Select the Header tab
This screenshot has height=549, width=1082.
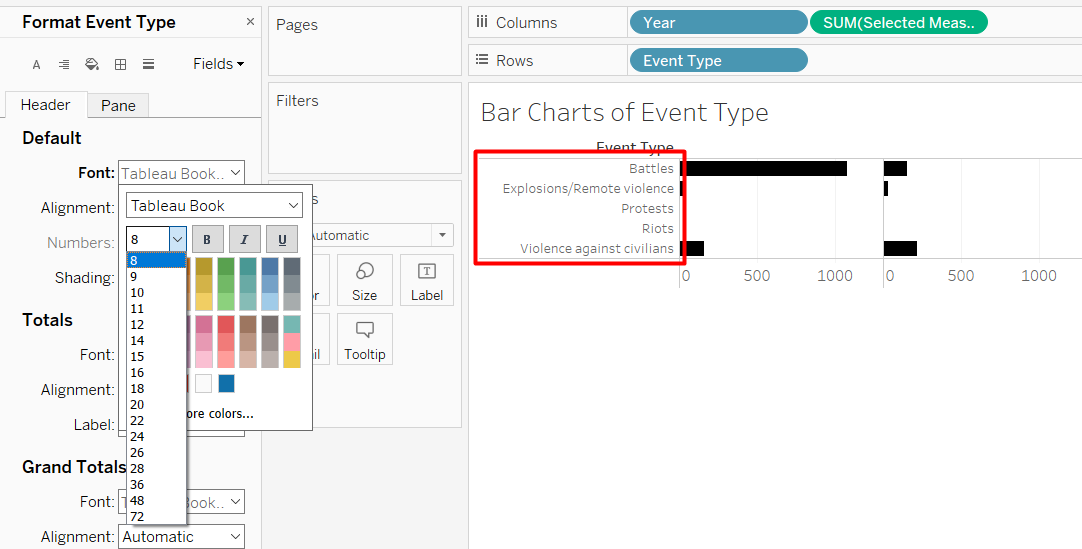[46, 105]
